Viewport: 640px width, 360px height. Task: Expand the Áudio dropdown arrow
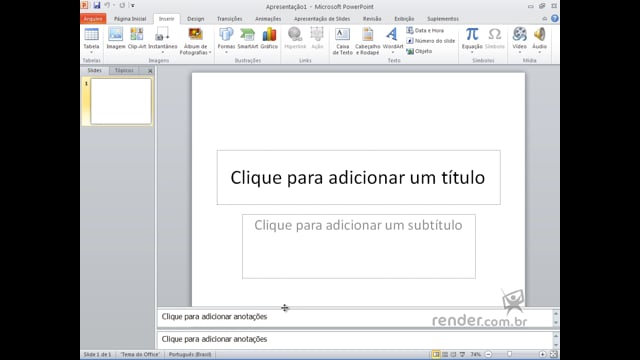click(540, 52)
